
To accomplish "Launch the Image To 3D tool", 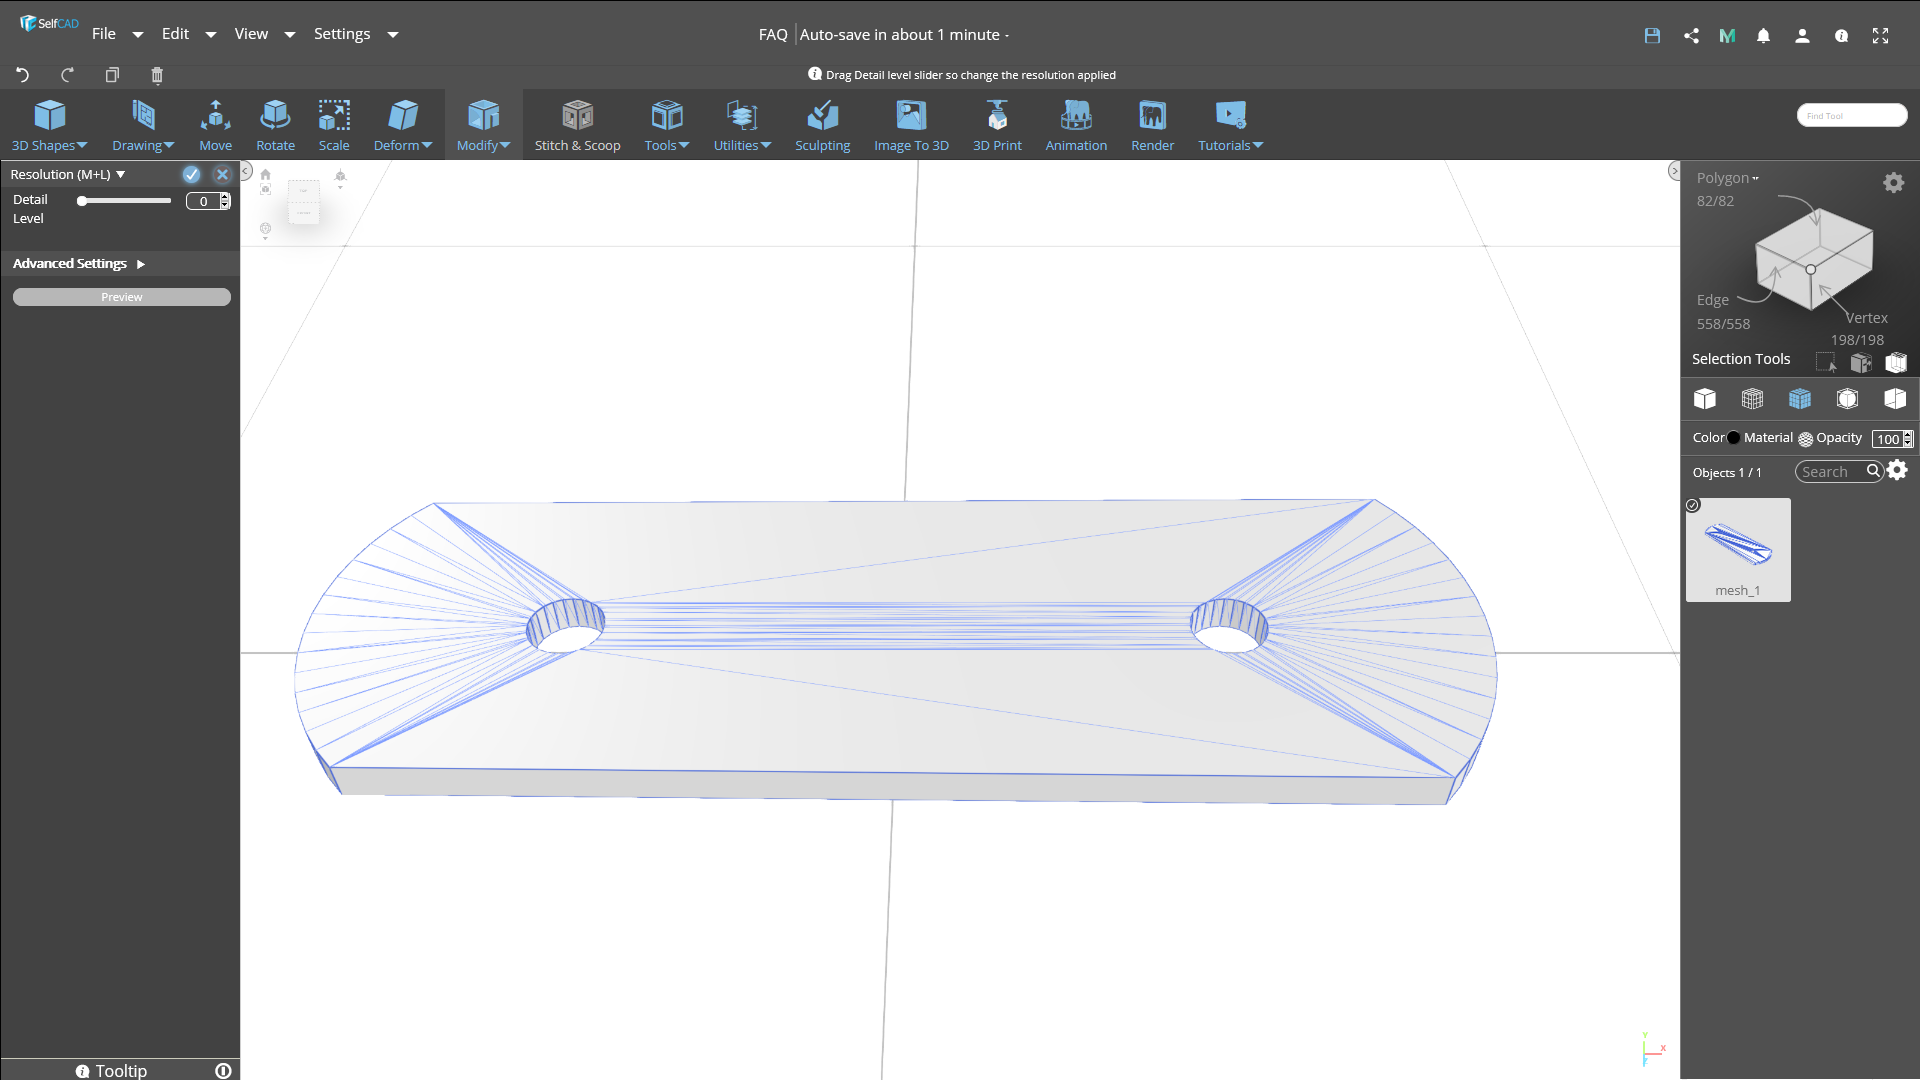I will click(x=911, y=124).
